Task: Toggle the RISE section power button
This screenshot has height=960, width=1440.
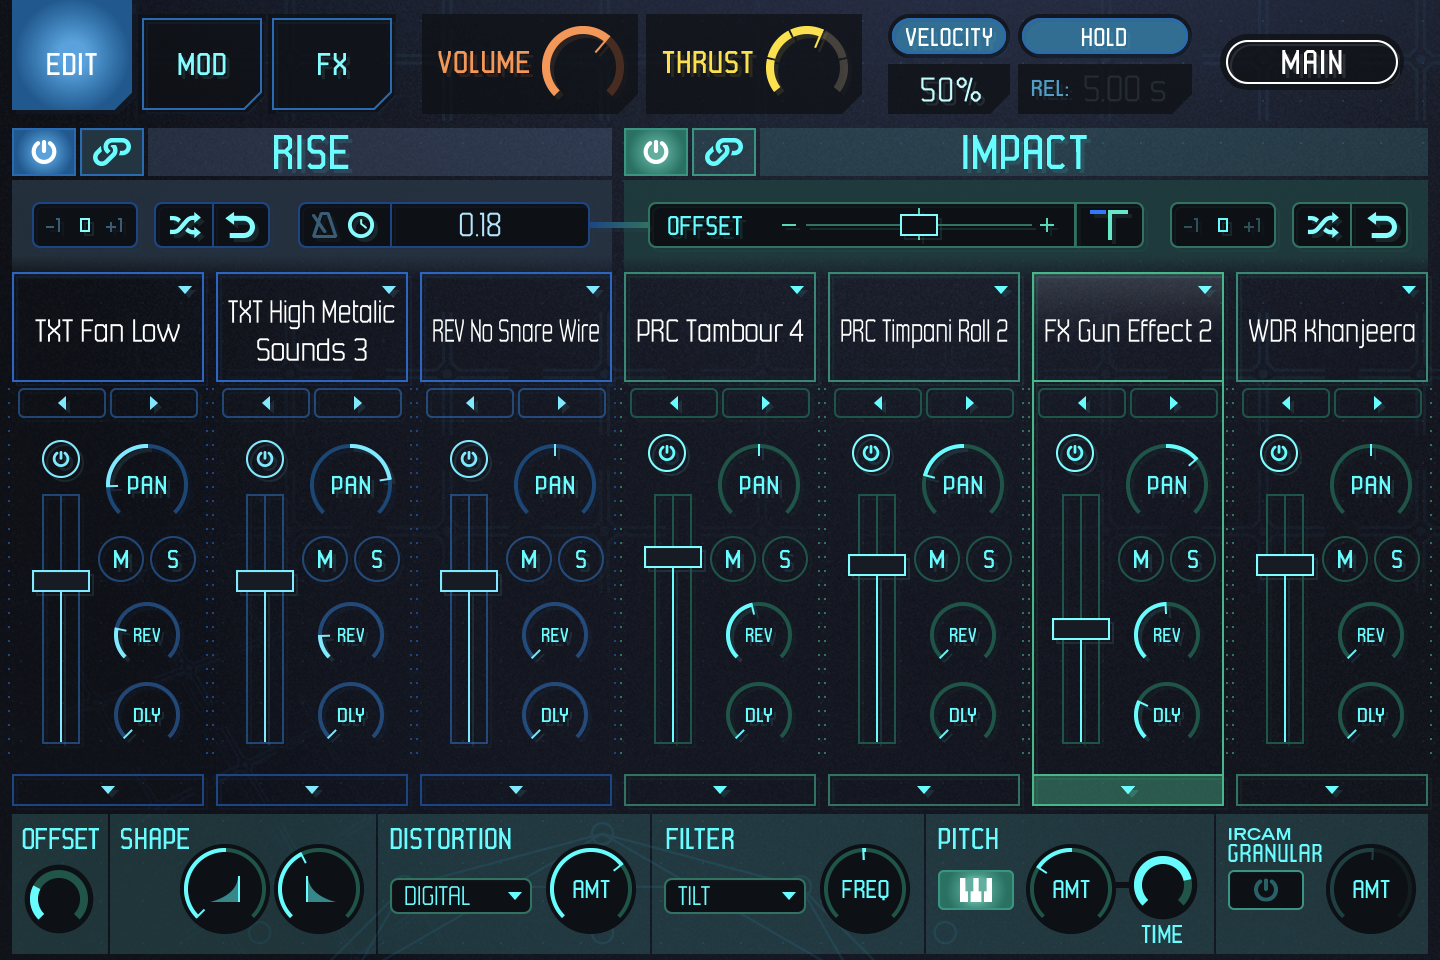Action: pos(44,152)
